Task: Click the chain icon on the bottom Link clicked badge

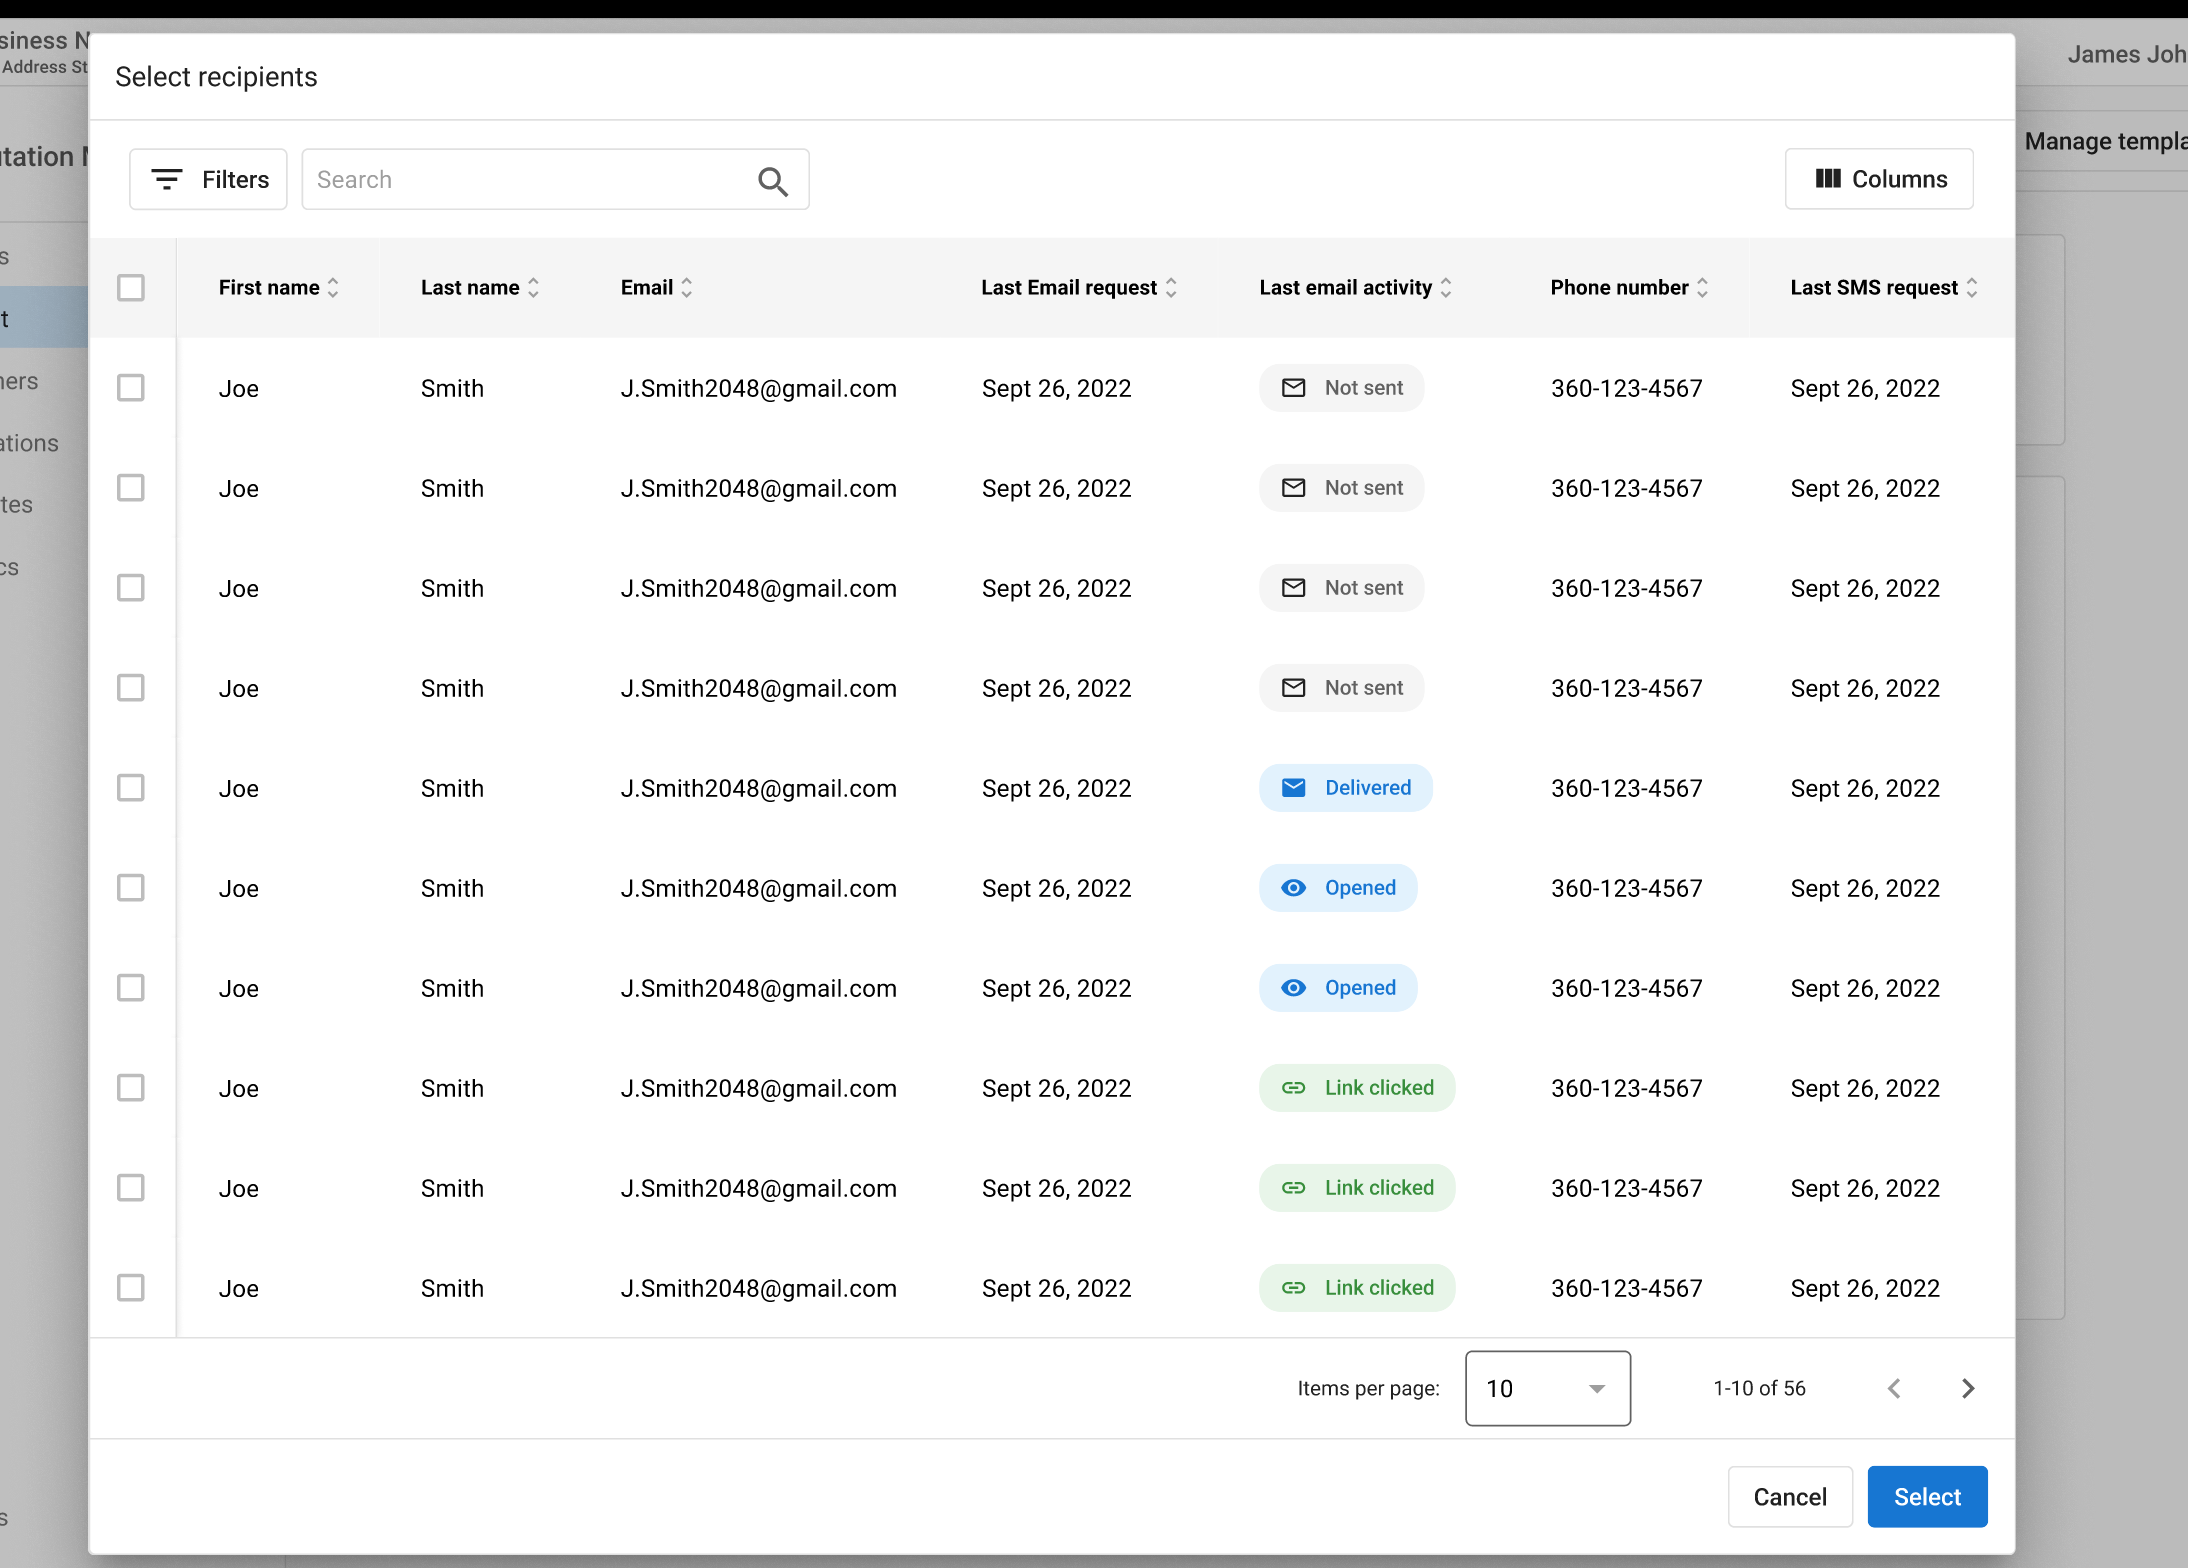Action: point(1294,1288)
